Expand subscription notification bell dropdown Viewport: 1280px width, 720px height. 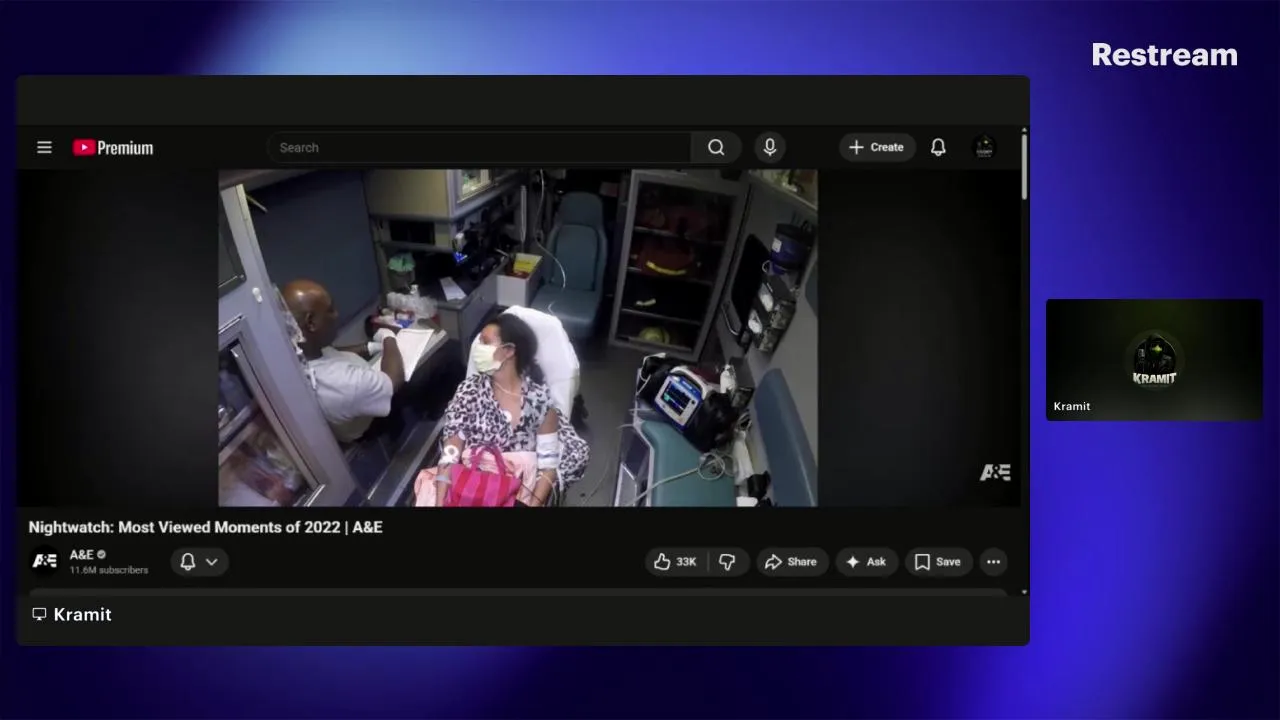click(x=199, y=562)
